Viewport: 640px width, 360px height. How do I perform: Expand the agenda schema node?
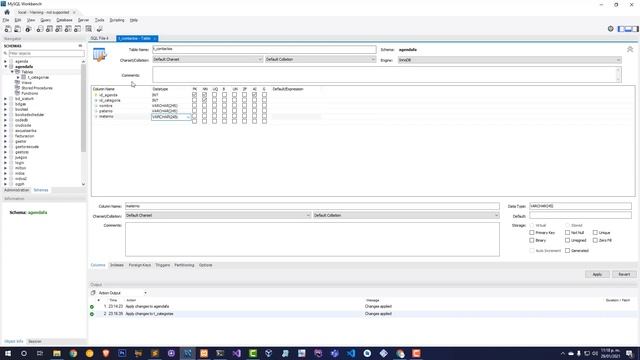[x=6, y=61]
